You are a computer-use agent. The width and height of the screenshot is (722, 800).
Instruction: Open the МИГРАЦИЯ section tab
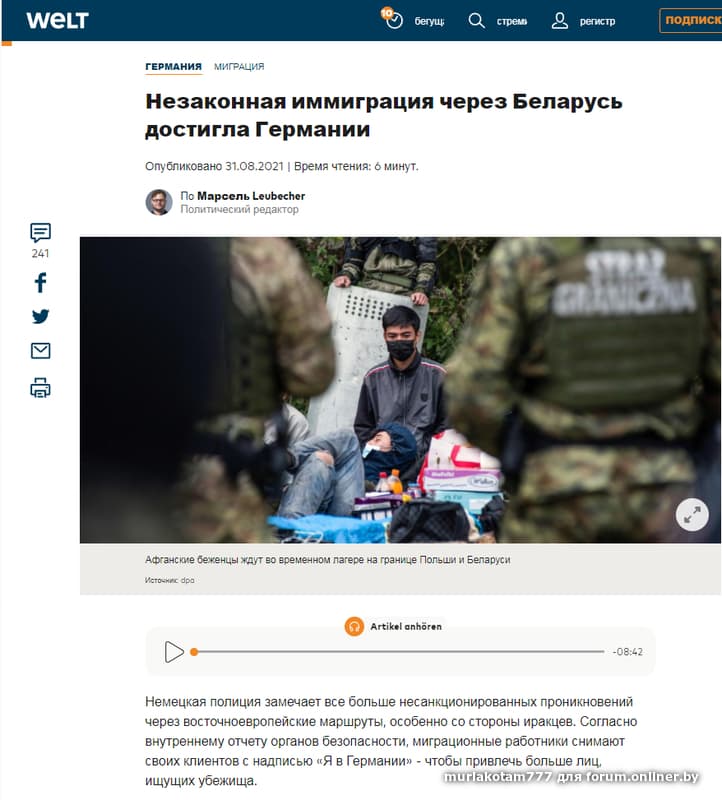pyautogui.click(x=239, y=66)
